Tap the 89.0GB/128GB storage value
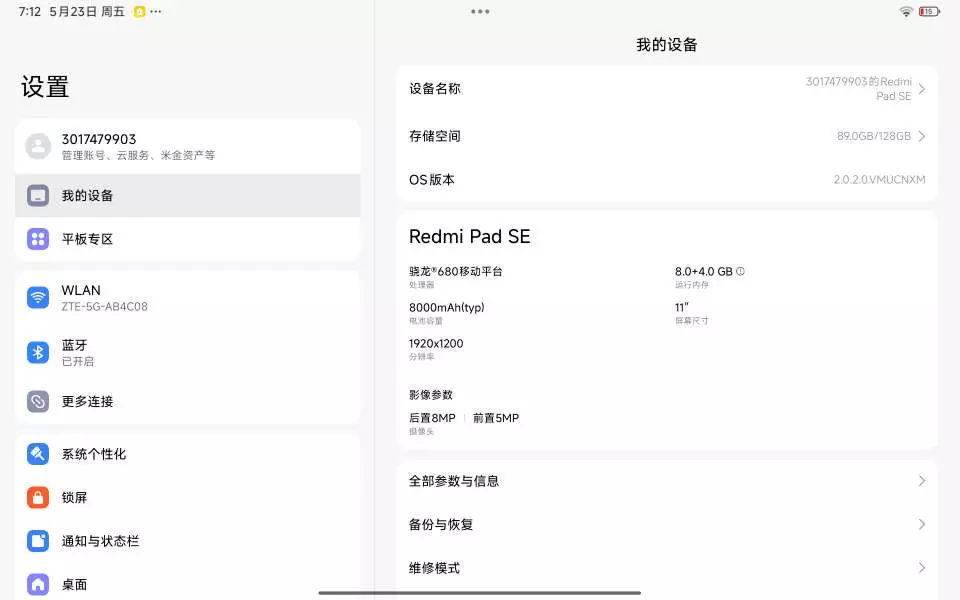Viewport: 960px width, 600px height. point(874,136)
